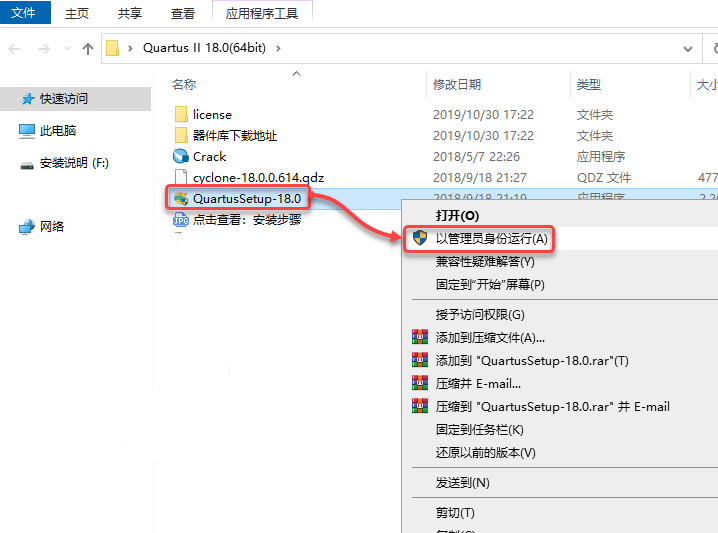Click the 网络 network icon

click(x=27, y=227)
